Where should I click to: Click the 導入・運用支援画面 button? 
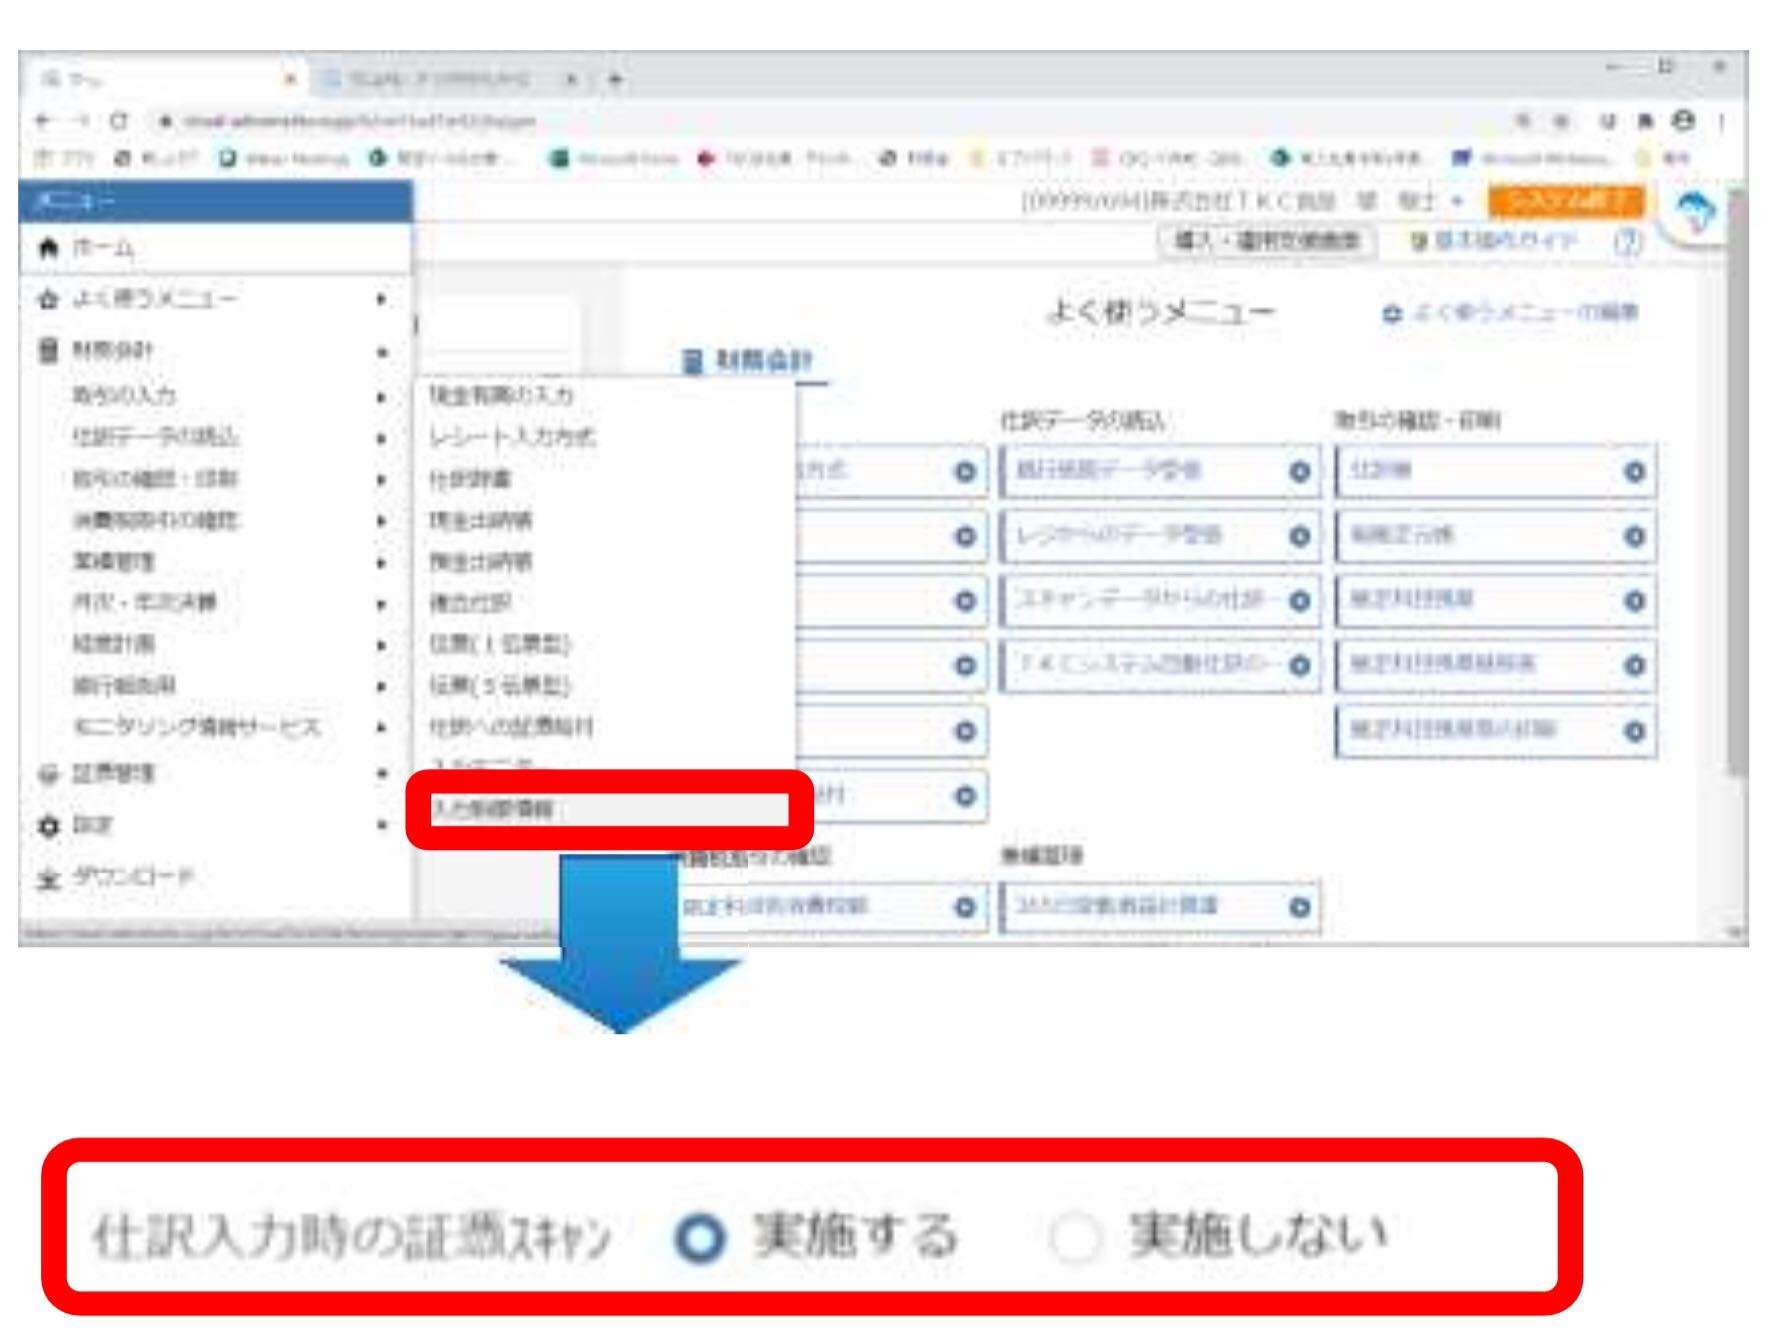pos(1268,241)
